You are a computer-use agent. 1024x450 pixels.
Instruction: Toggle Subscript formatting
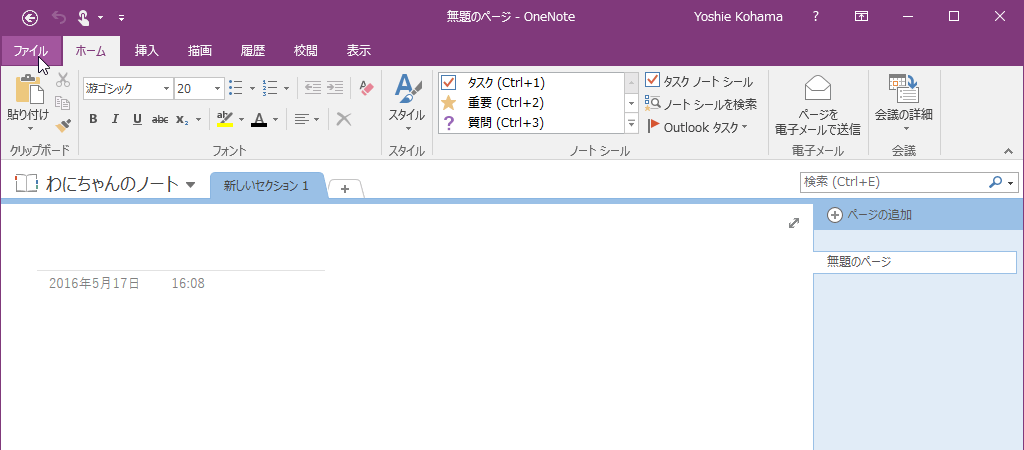[x=182, y=119]
